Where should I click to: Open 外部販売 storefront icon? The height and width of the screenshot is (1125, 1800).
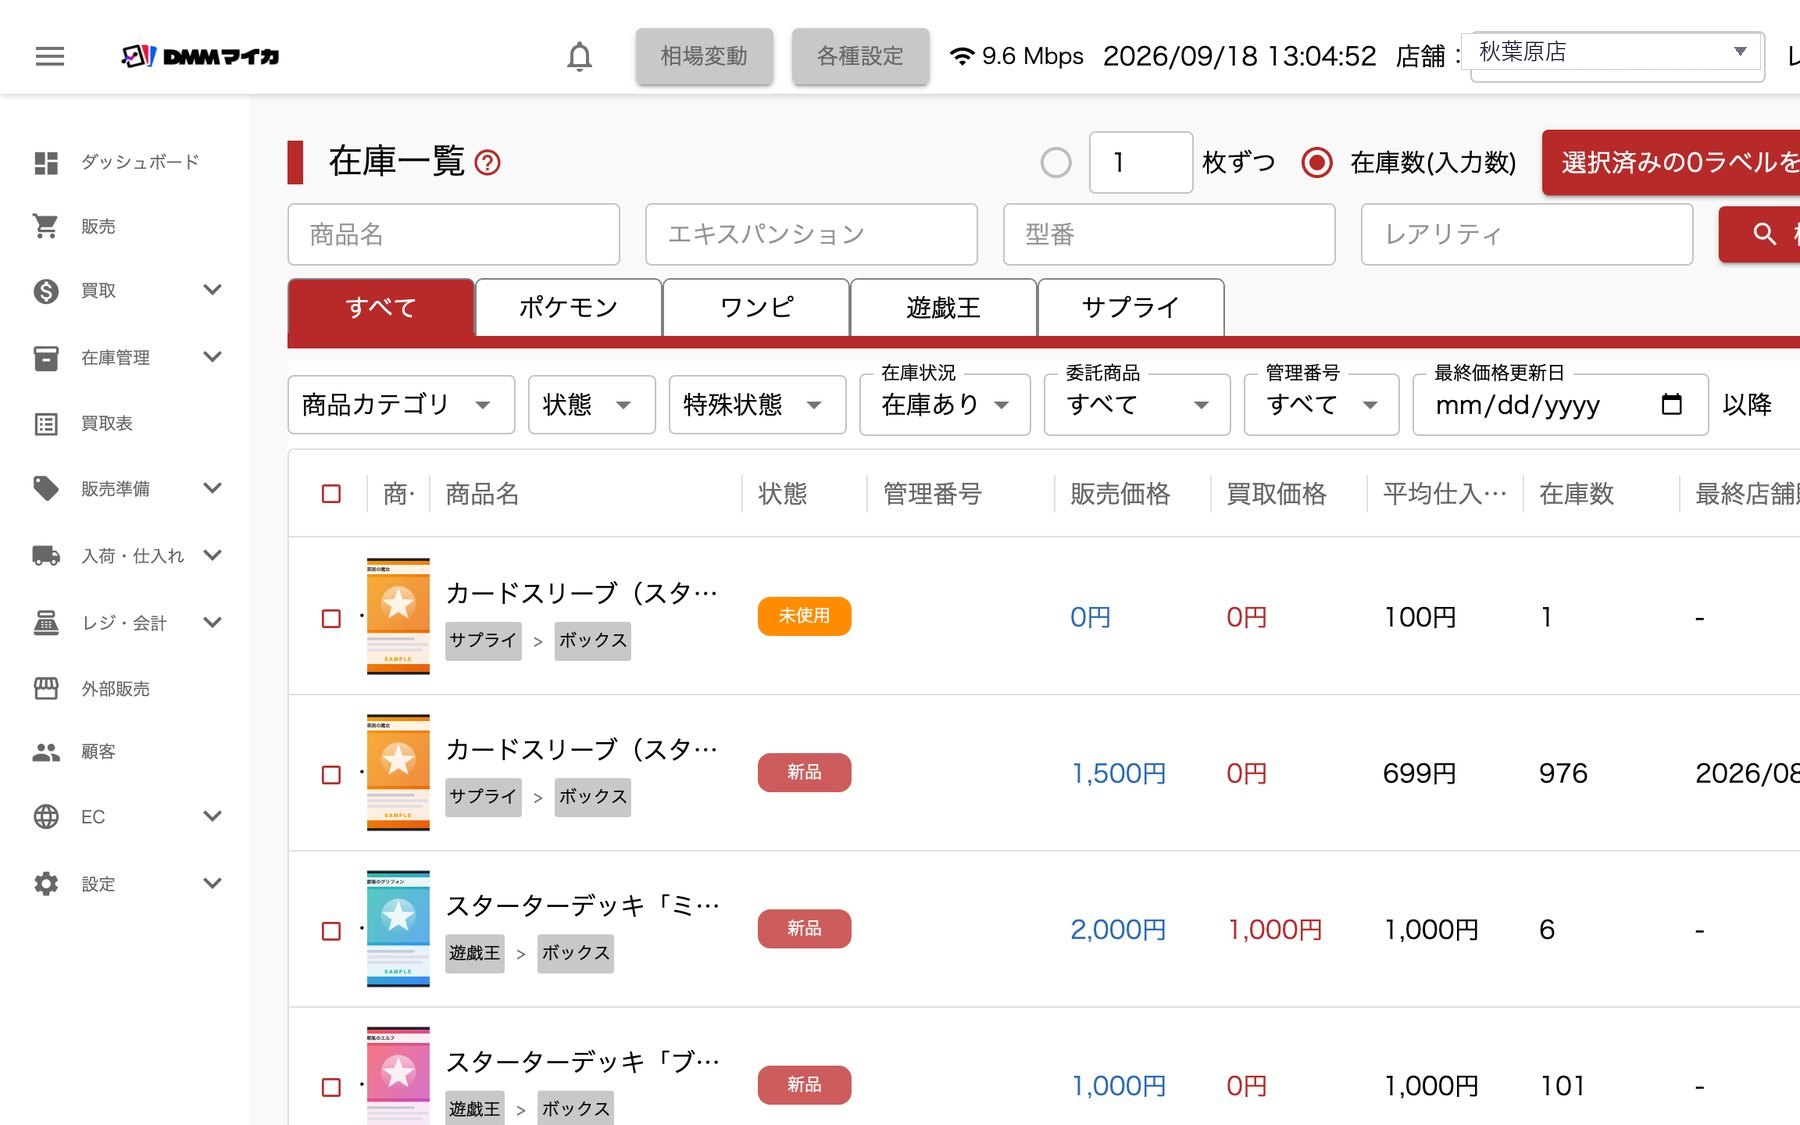pos(46,688)
